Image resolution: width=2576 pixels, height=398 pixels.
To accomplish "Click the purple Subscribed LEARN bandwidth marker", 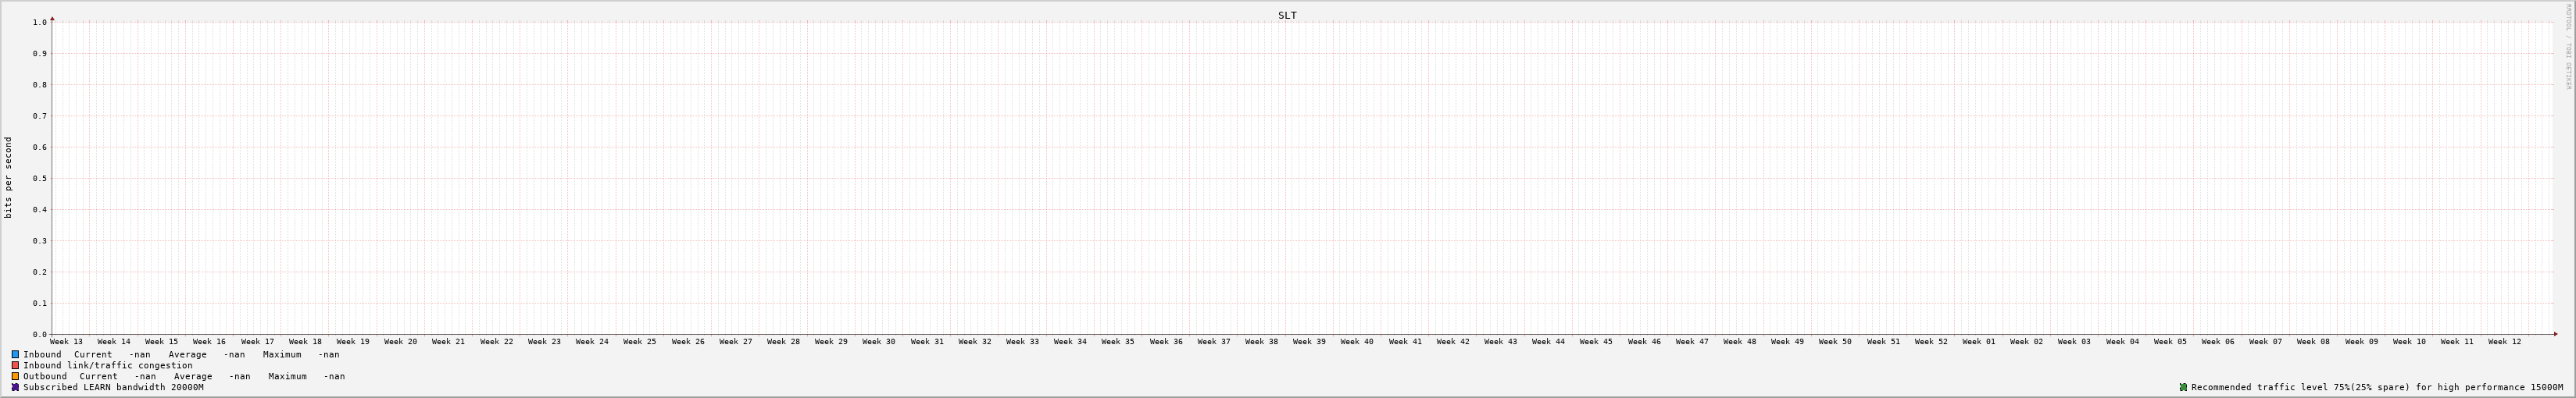I will click(x=15, y=387).
